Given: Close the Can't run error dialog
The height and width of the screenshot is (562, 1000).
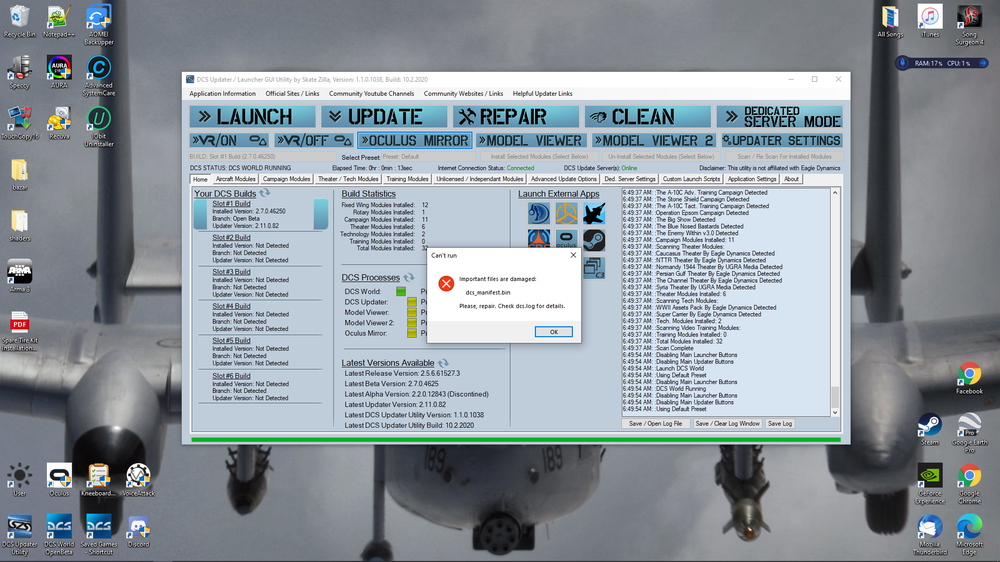Looking at the screenshot, I should 573,255.
